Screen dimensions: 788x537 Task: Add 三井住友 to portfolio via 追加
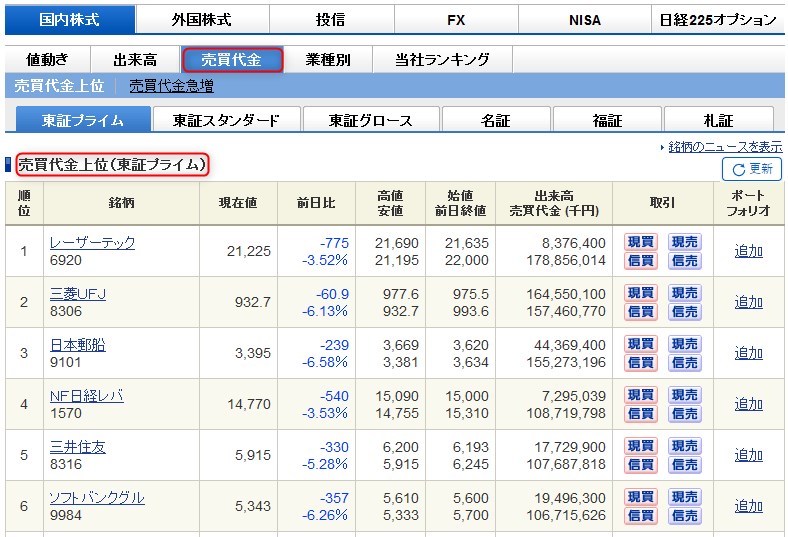[x=748, y=455]
